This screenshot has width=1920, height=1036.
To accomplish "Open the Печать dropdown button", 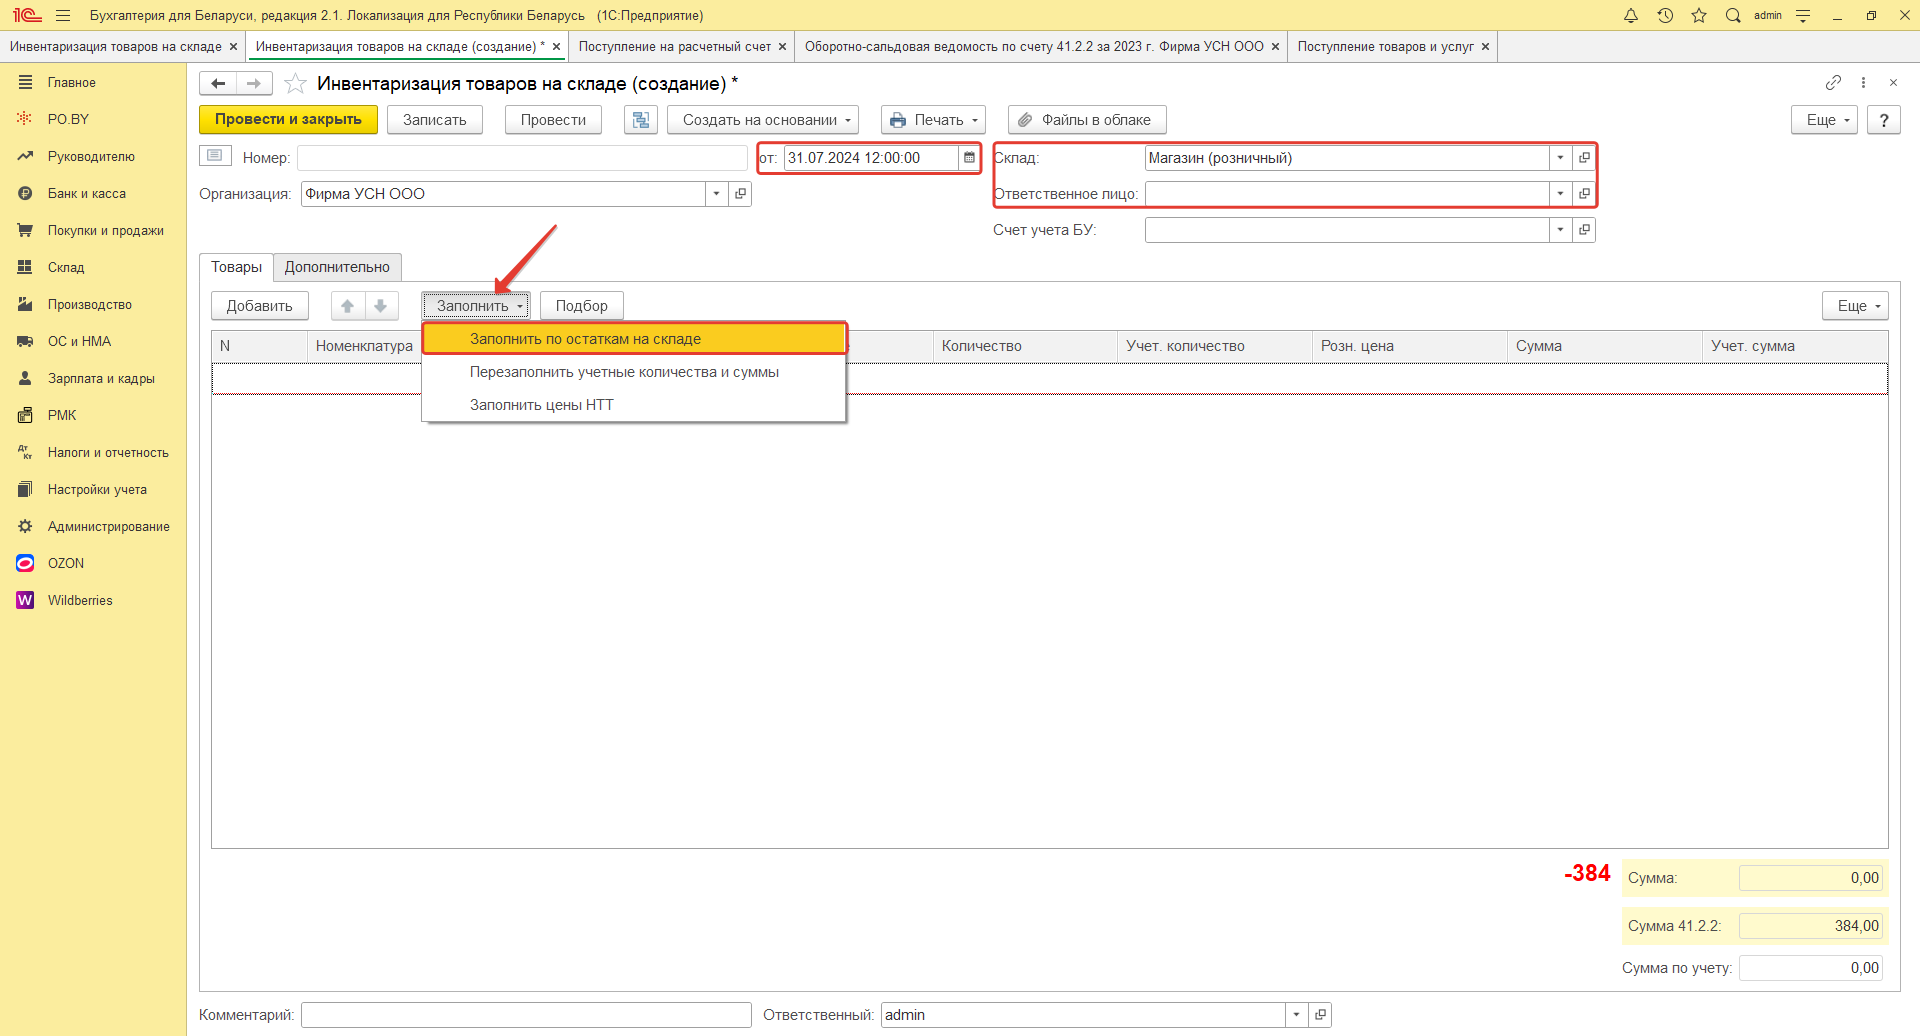I will (933, 120).
